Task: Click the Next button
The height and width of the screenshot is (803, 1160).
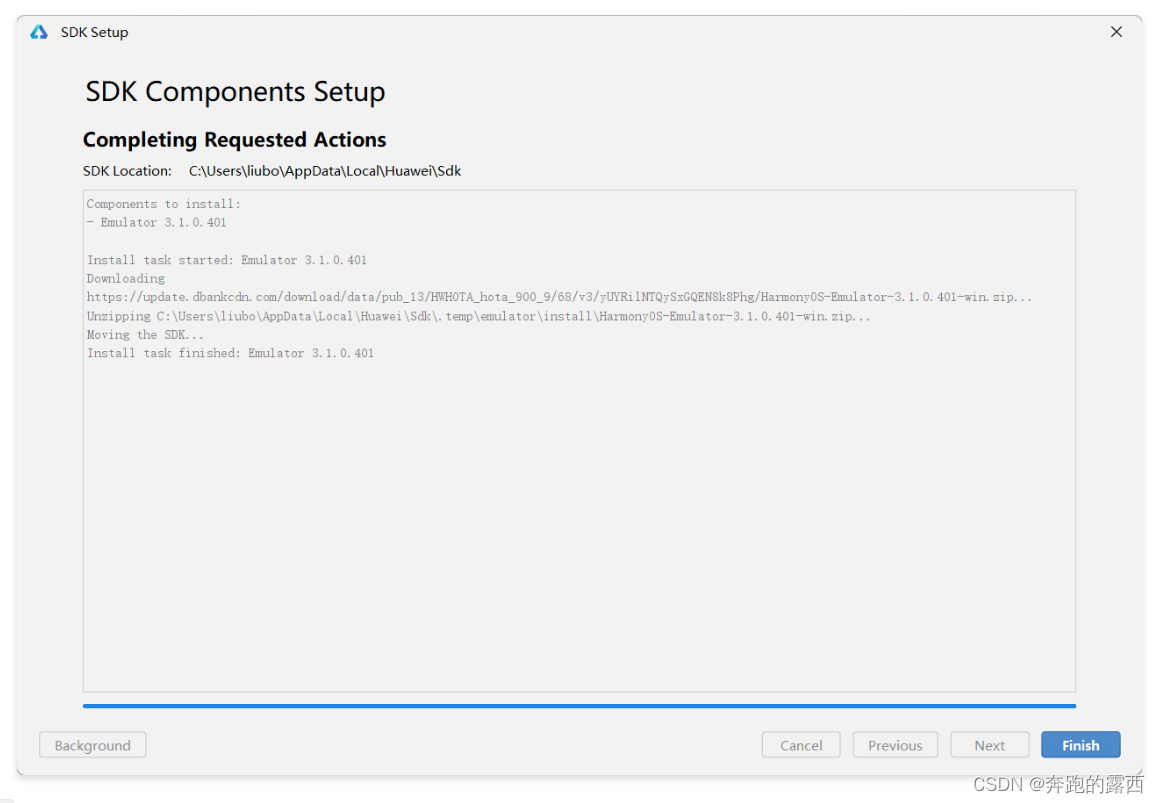Action: pyautogui.click(x=989, y=745)
